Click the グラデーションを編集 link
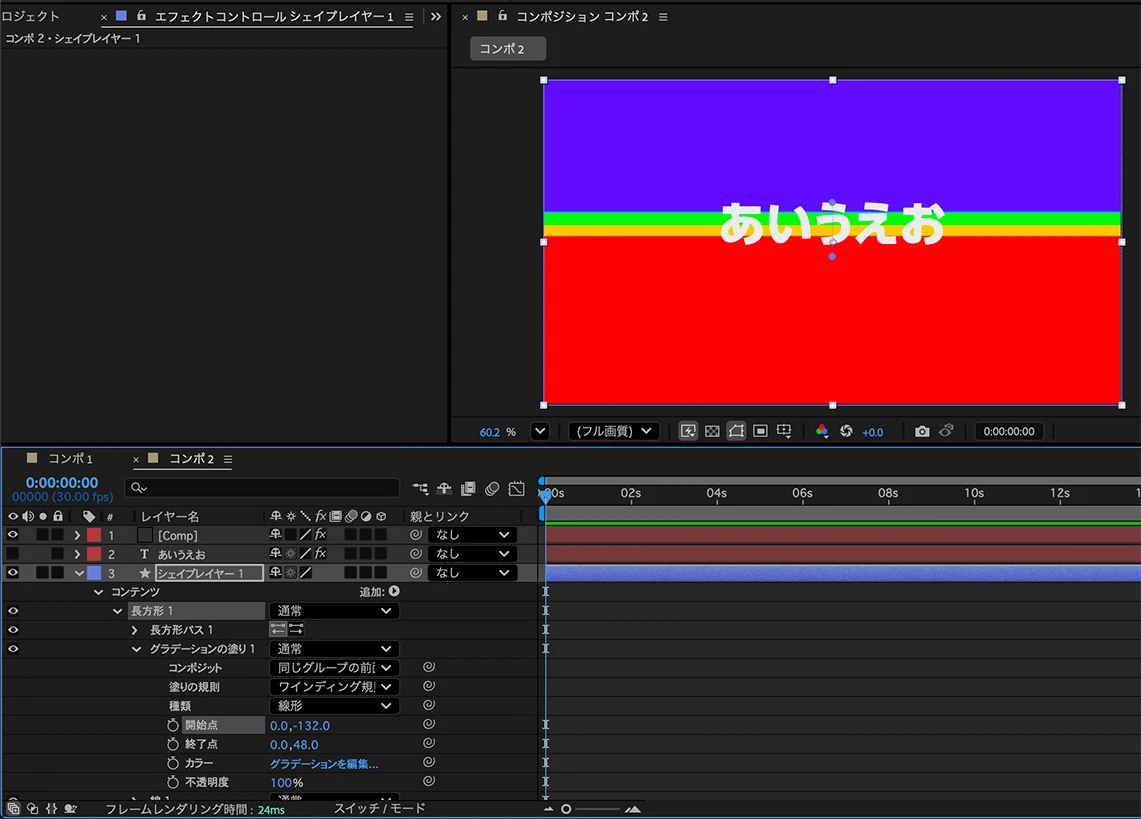 (324, 764)
